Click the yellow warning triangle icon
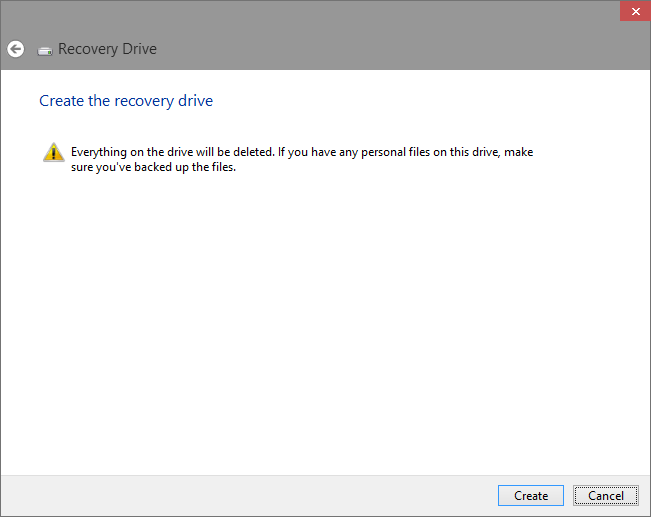The image size is (651, 517). 53,153
